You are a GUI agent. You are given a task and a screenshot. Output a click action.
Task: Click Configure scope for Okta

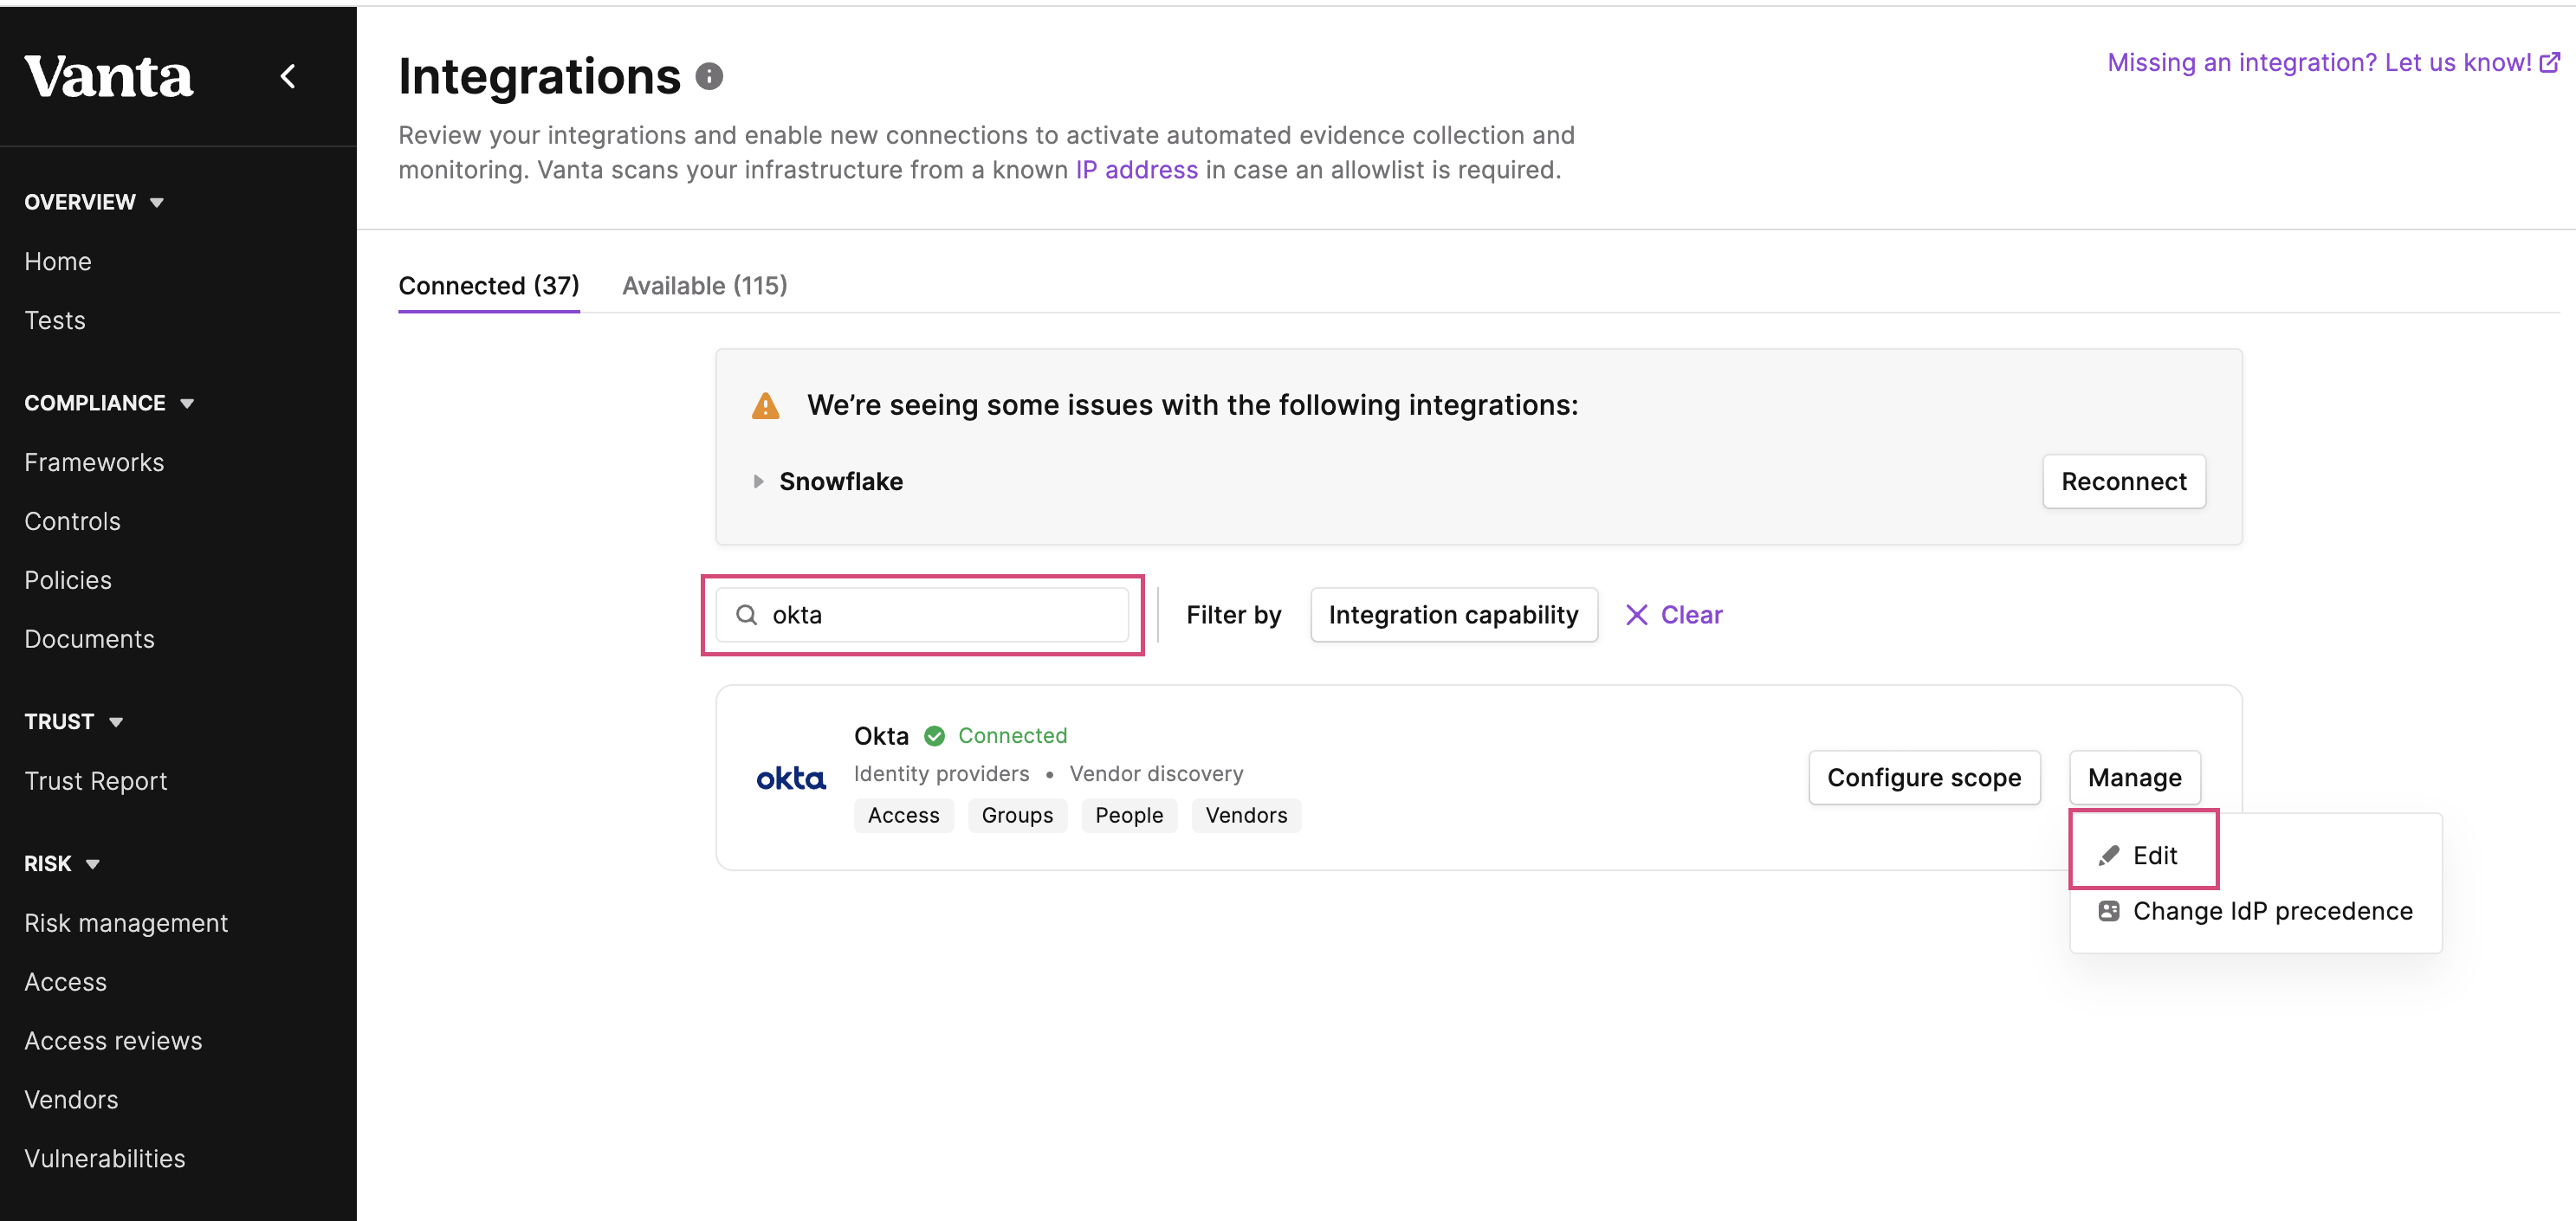(x=1923, y=778)
